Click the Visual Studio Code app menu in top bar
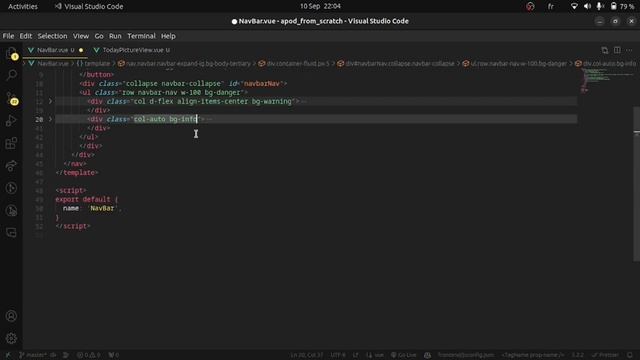 [x=89, y=6]
